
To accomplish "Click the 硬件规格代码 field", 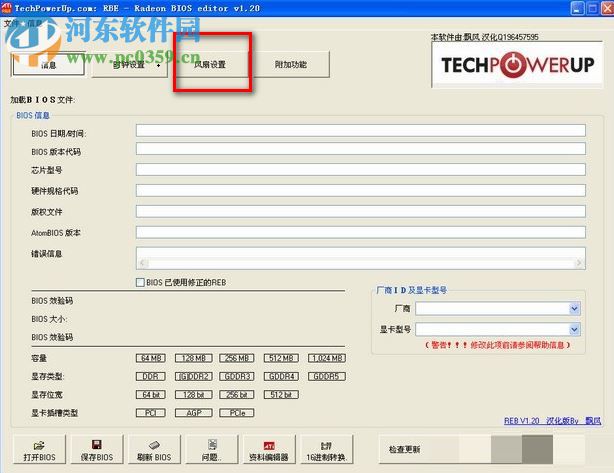I will click(361, 190).
